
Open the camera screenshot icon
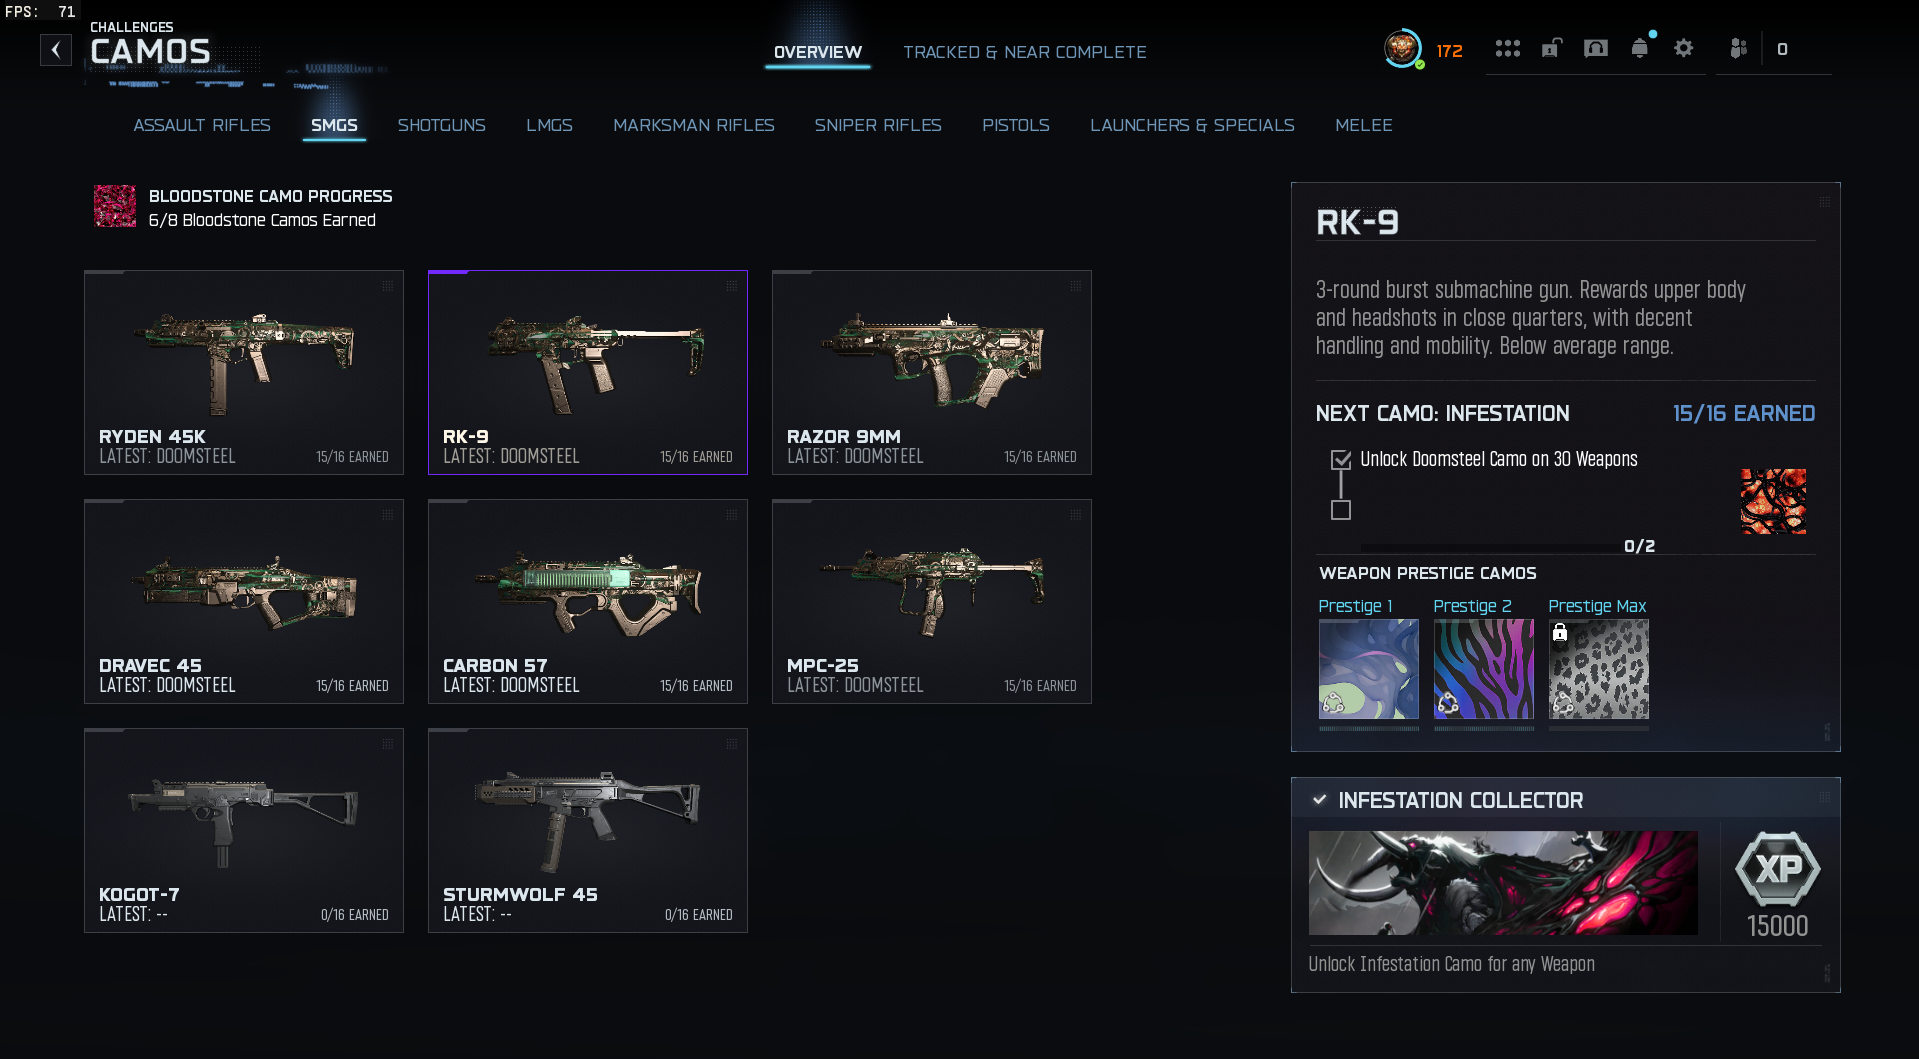coord(1596,48)
